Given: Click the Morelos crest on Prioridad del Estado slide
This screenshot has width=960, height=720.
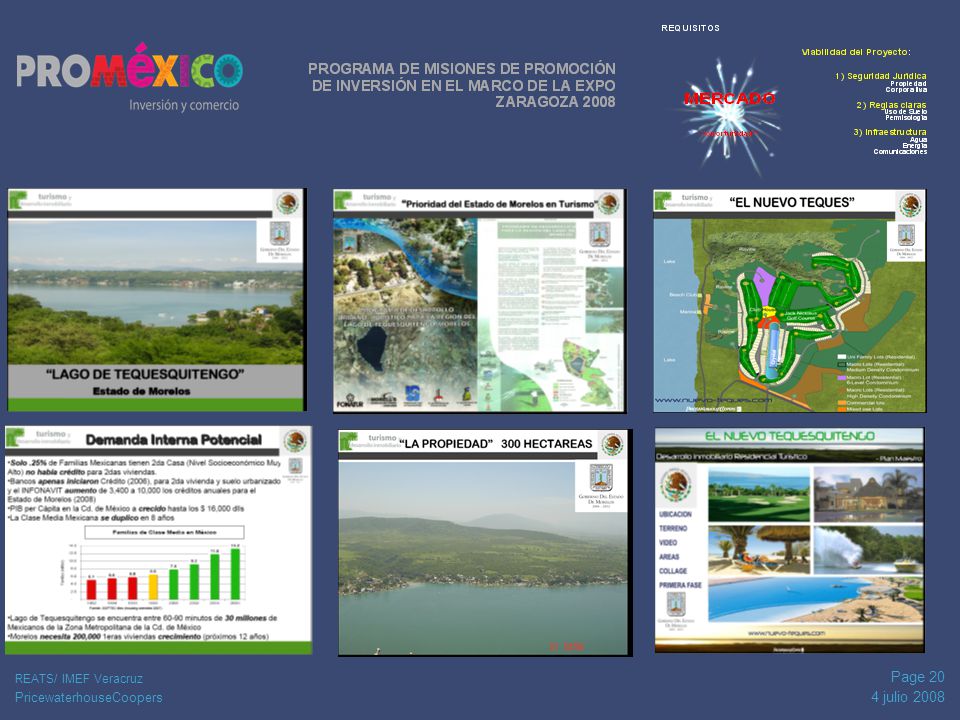Looking at the screenshot, I should click(x=599, y=242).
